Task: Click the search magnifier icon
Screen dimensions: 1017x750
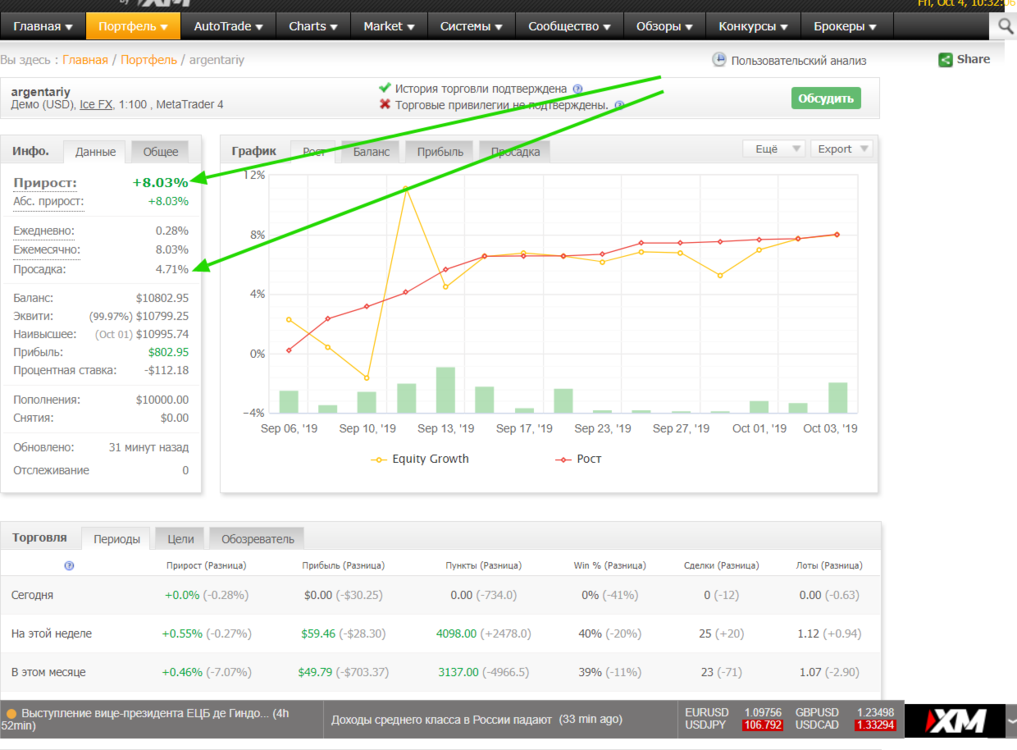Action: pyautogui.click(x=1005, y=26)
